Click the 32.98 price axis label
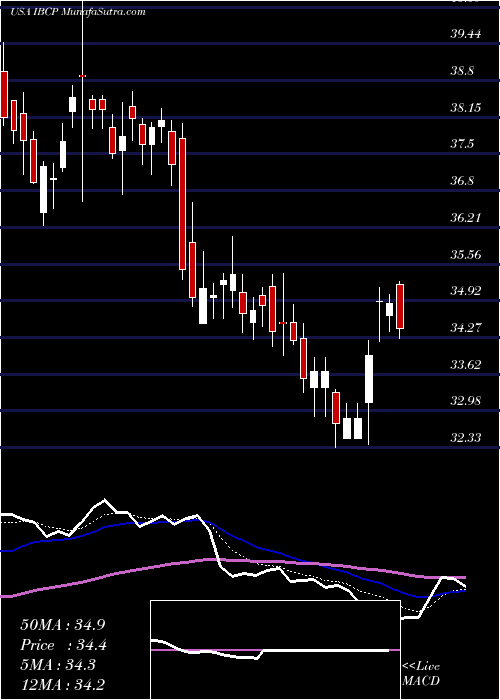 (466, 401)
